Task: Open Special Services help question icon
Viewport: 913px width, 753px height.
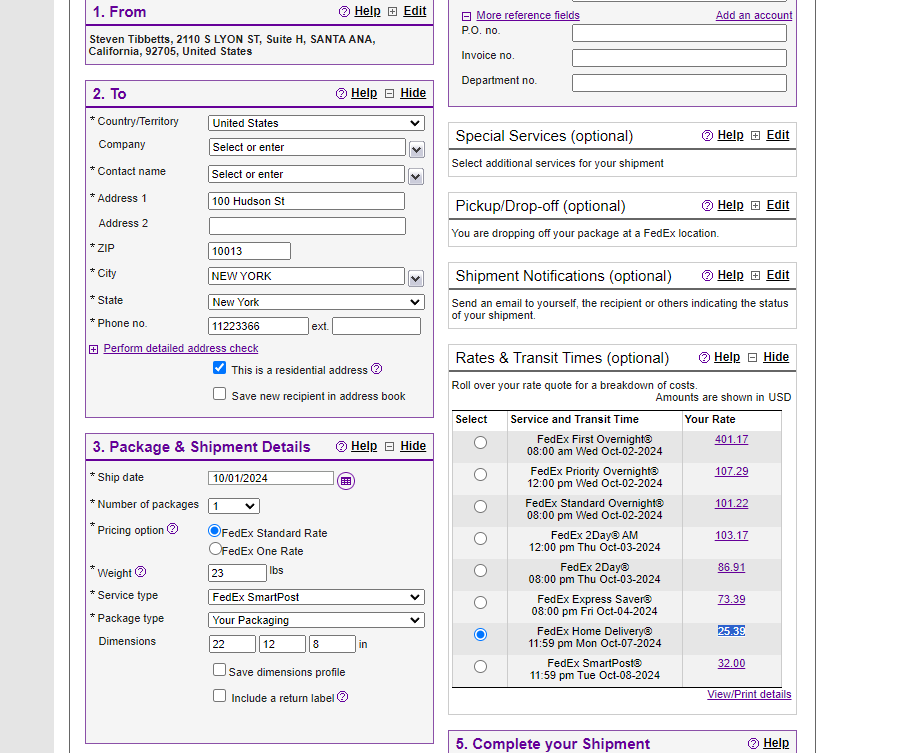Action: coord(707,136)
